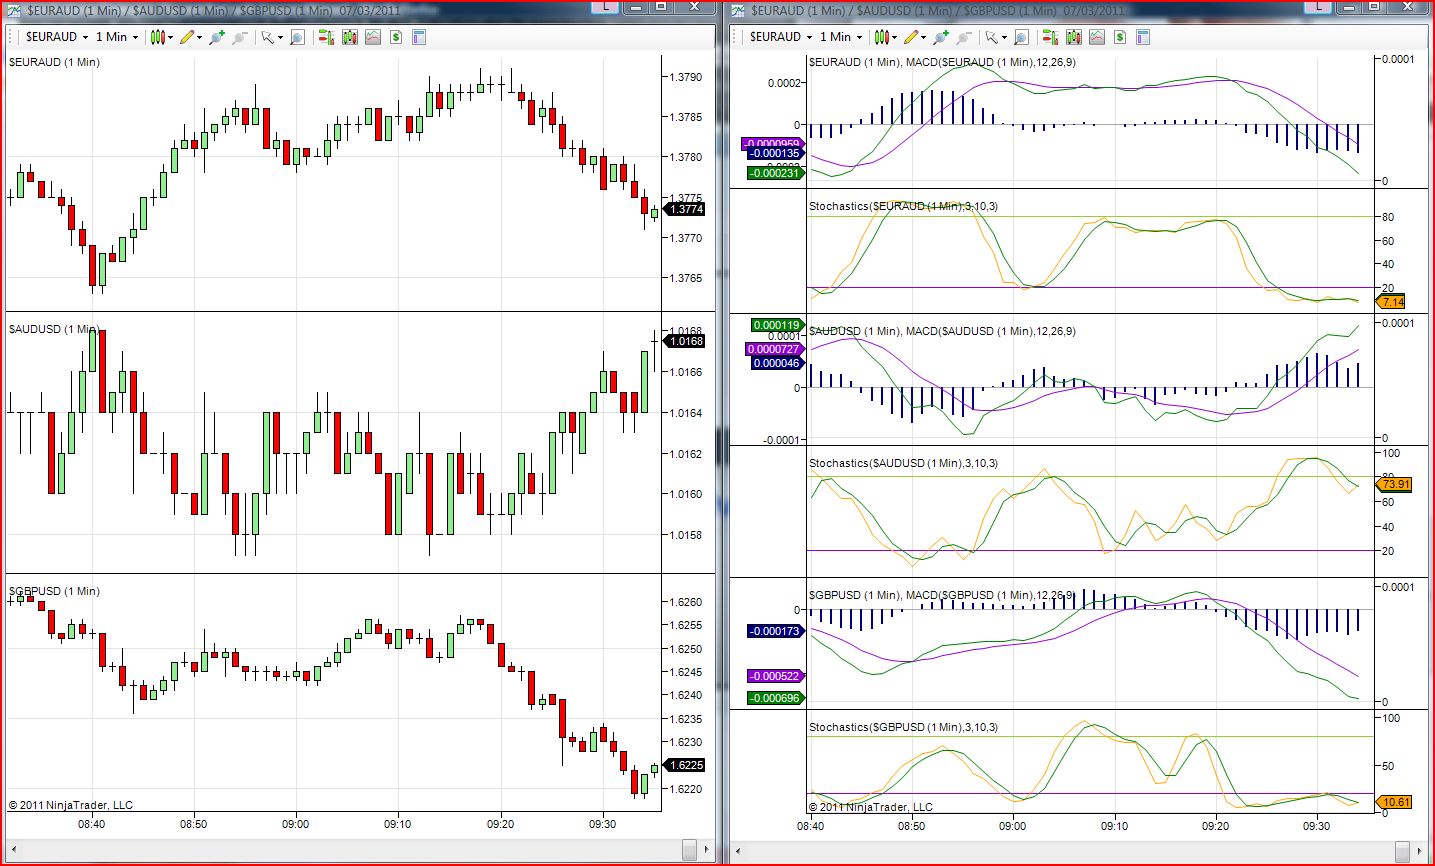The width and height of the screenshot is (1435, 866).
Task: Click the Stochastics($EURAUD) indicator label
Action: tap(903, 206)
